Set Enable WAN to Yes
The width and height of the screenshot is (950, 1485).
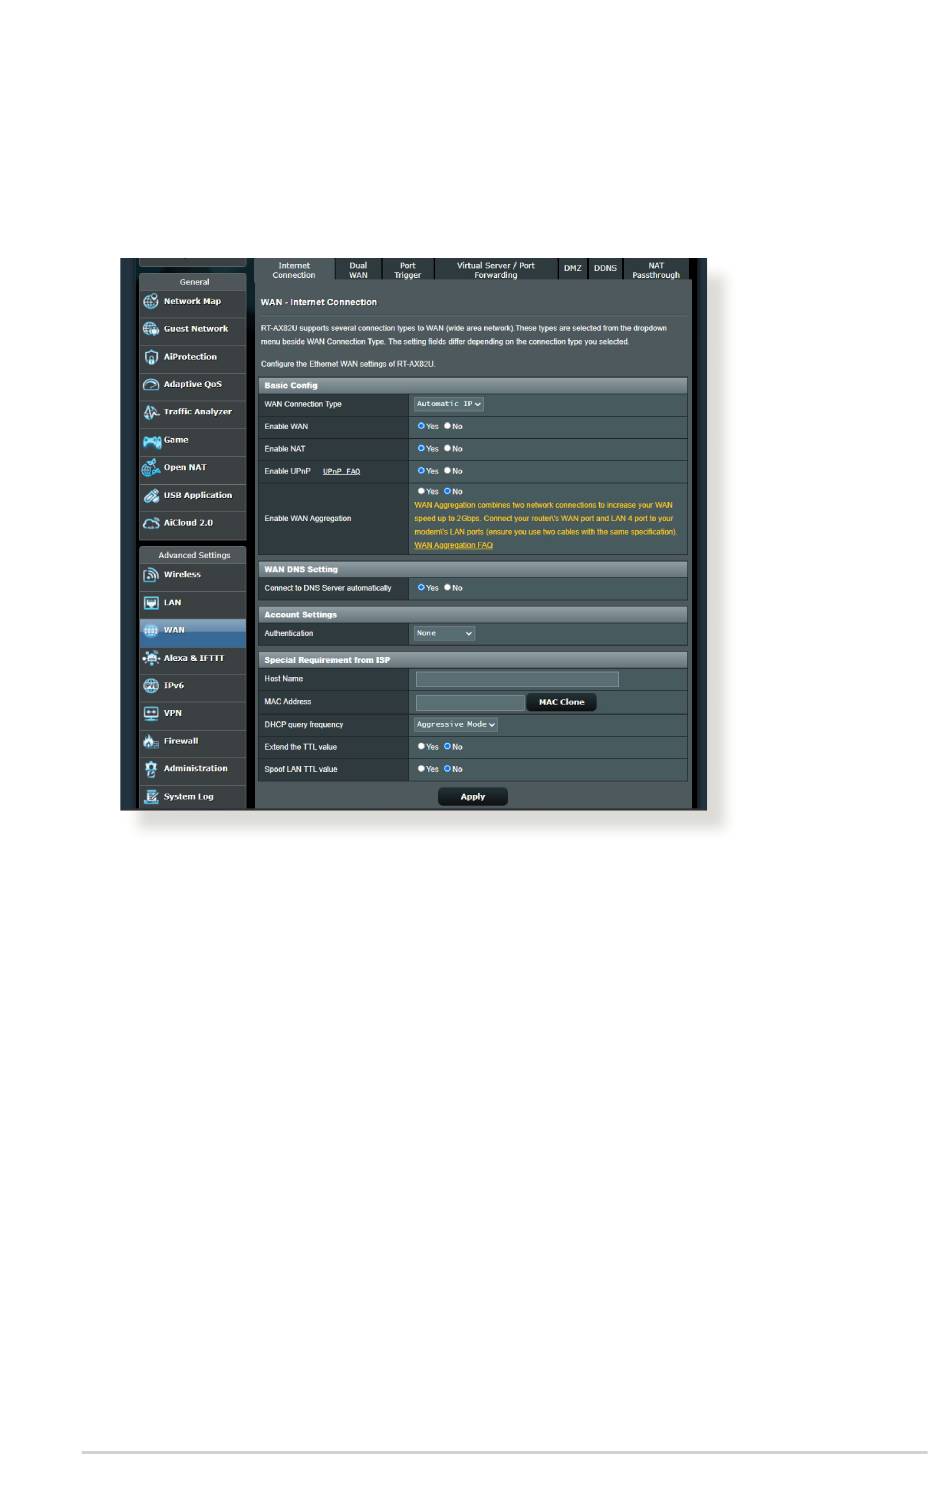pyautogui.click(x=421, y=426)
